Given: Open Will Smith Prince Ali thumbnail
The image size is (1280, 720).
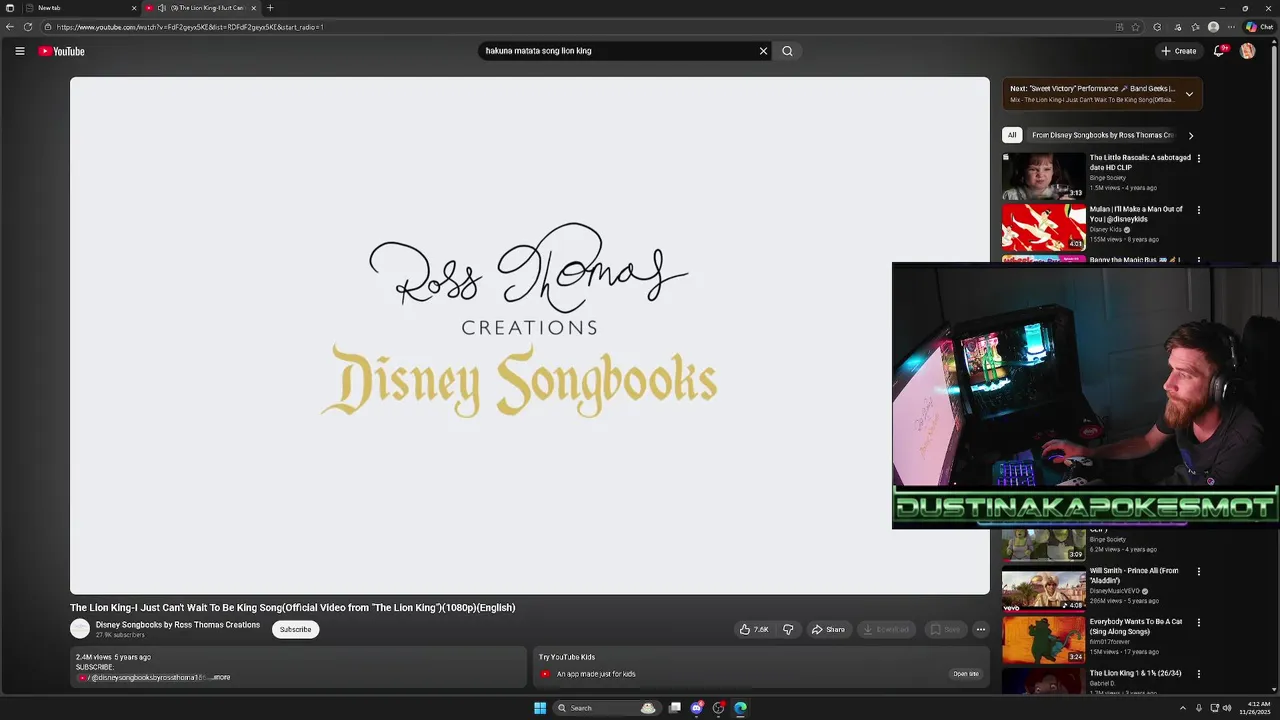Looking at the screenshot, I should [1043, 589].
